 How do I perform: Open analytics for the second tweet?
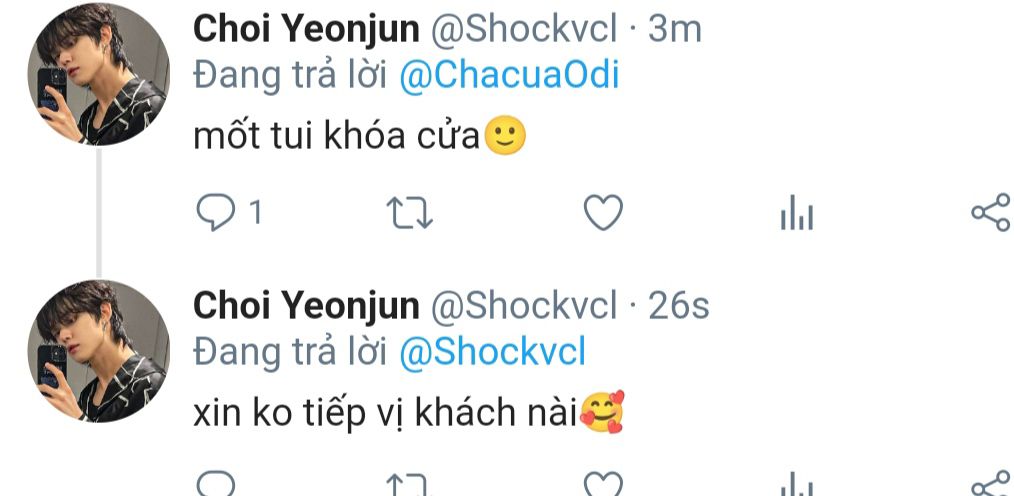pos(796,486)
